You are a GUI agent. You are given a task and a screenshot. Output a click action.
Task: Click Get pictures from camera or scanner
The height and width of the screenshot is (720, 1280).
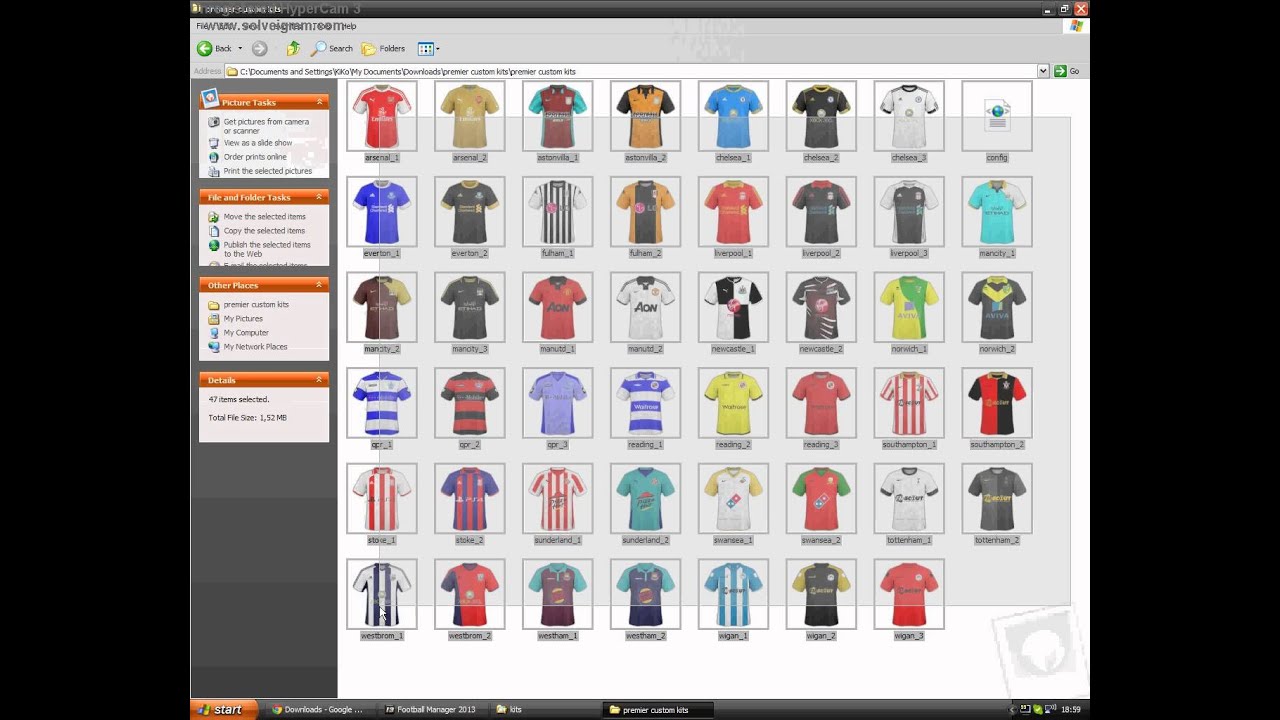(x=266, y=126)
